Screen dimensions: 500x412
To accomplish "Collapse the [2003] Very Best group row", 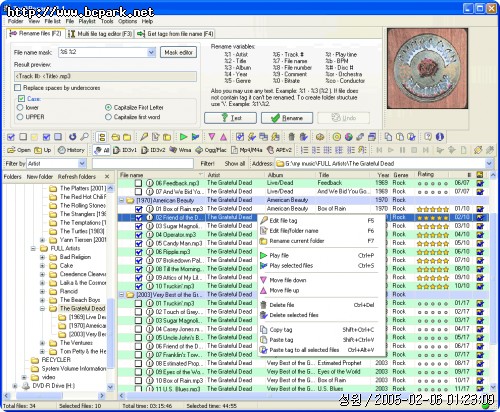I will 122,295.
